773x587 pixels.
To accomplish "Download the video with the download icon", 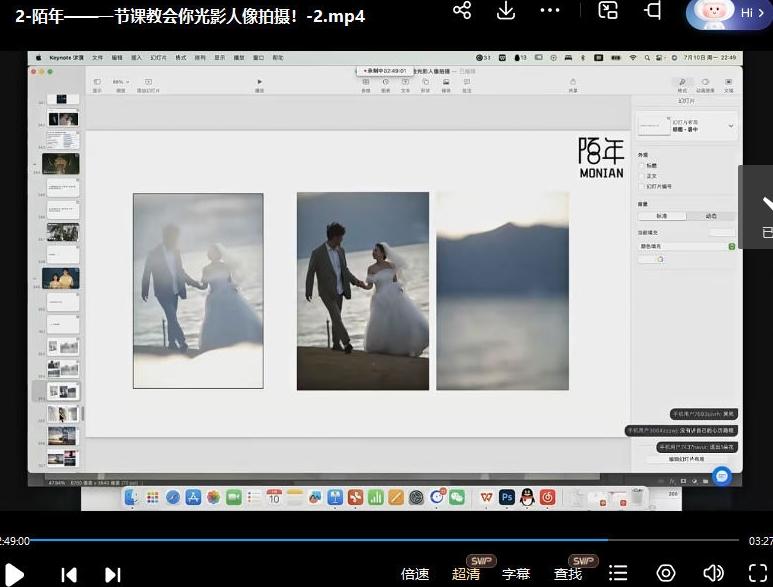I will click(506, 10).
